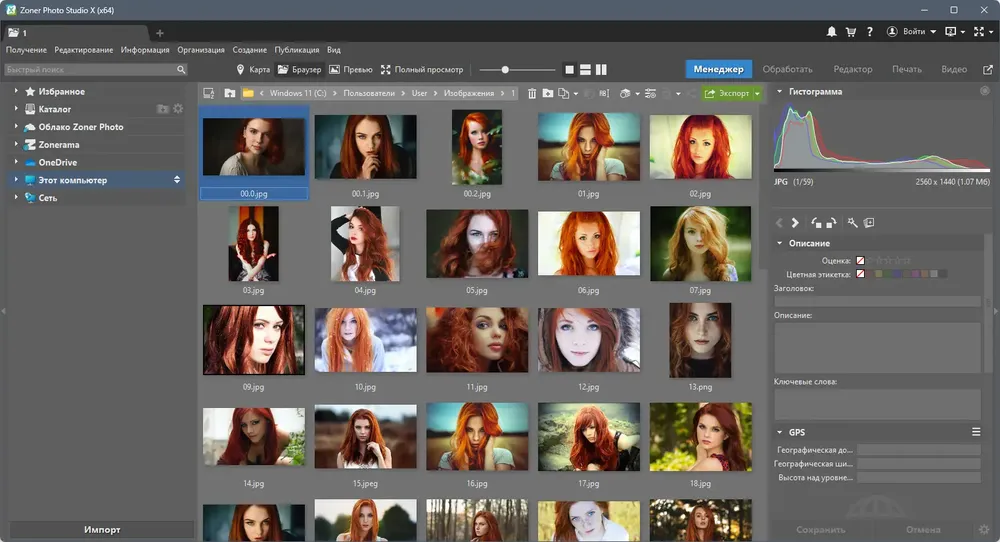1000x542 pixels.
Task: Open the Экспорт dropdown arrow
Action: pyautogui.click(x=758, y=93)
